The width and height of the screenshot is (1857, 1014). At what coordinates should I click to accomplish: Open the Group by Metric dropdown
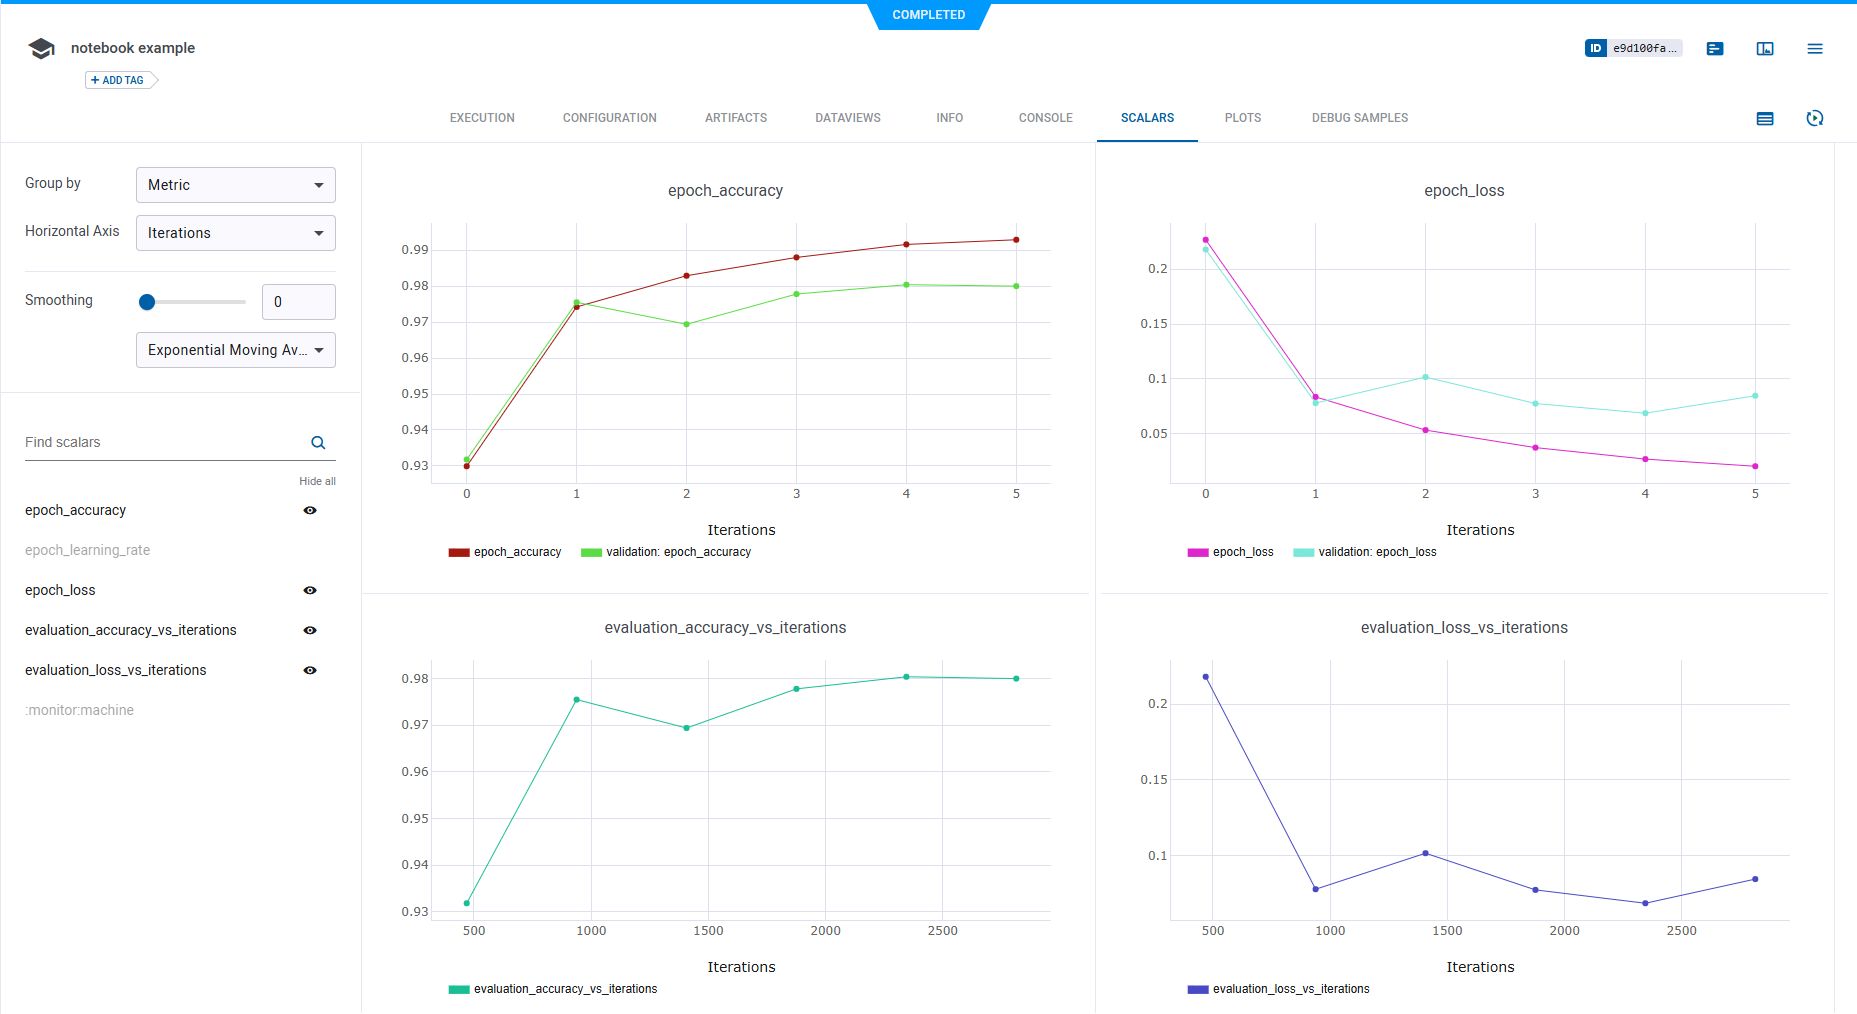tap(235, 185)
